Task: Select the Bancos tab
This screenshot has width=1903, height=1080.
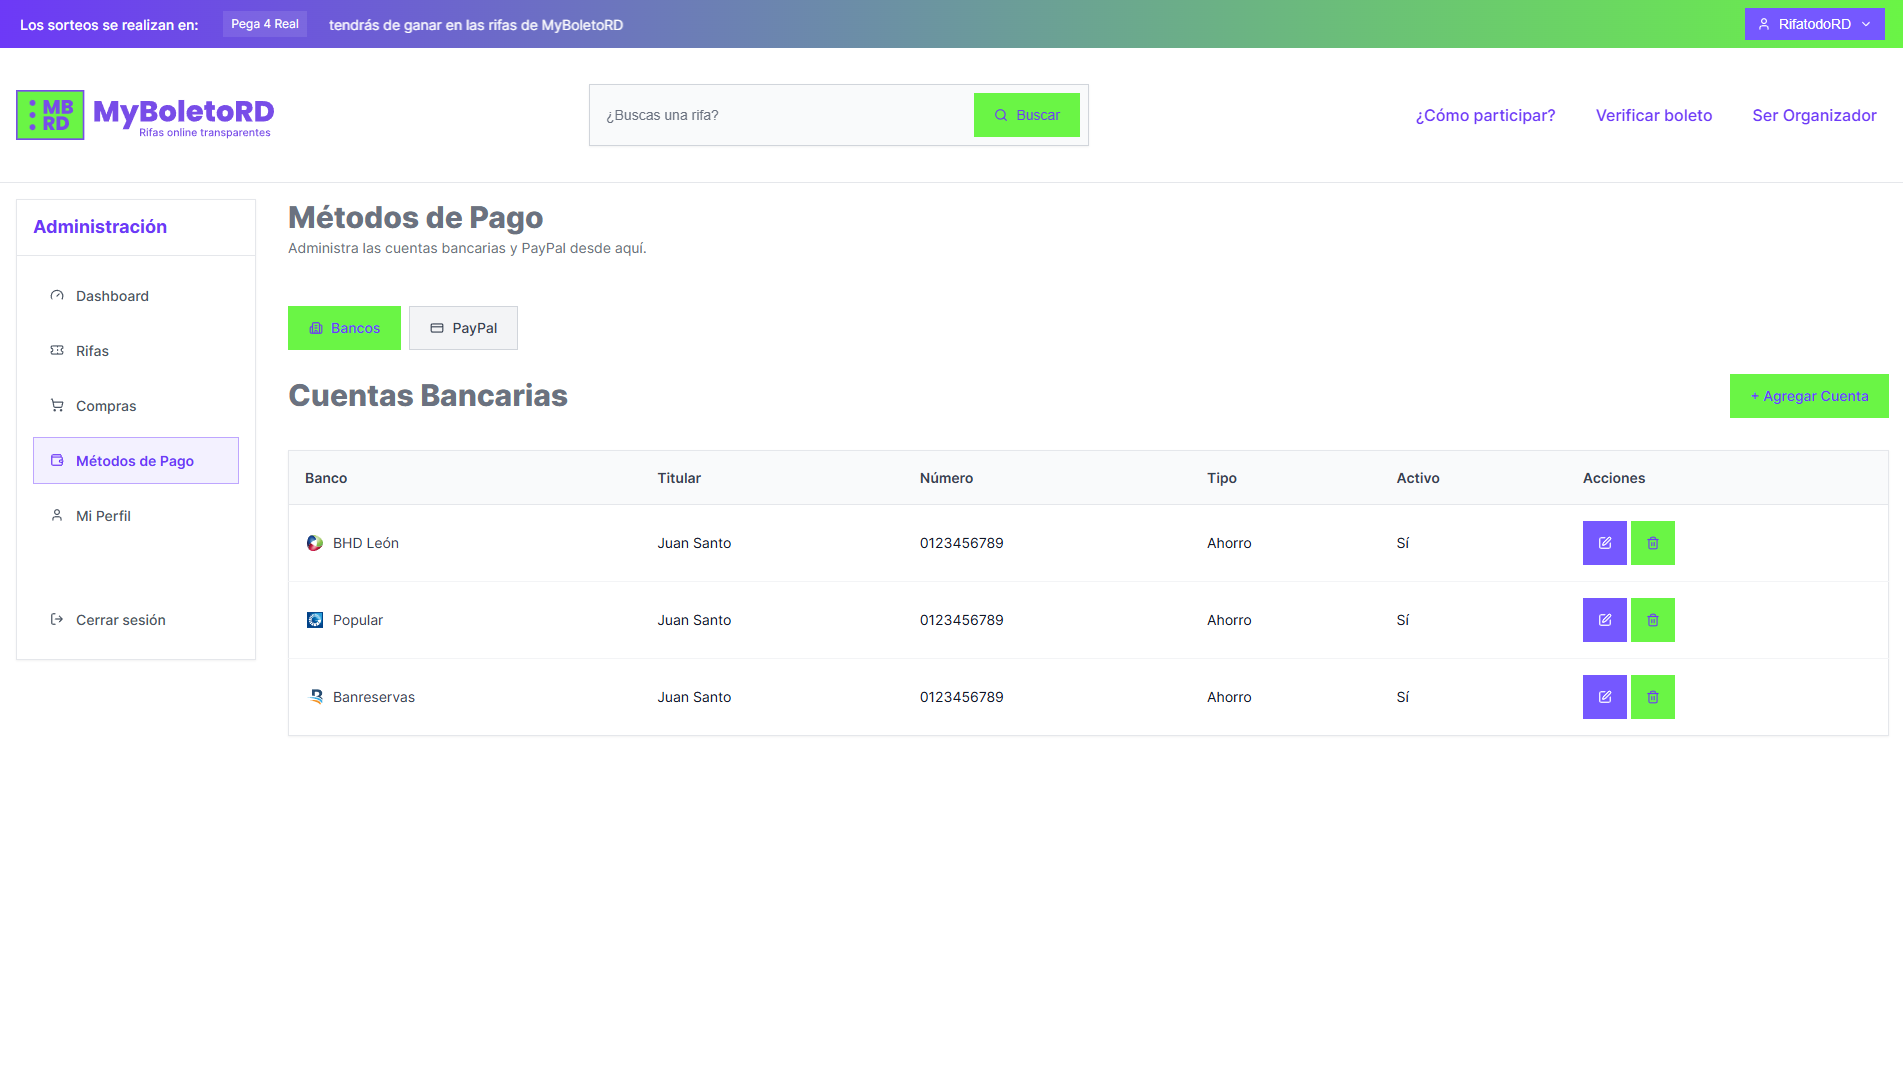Action: coord(344,328)
